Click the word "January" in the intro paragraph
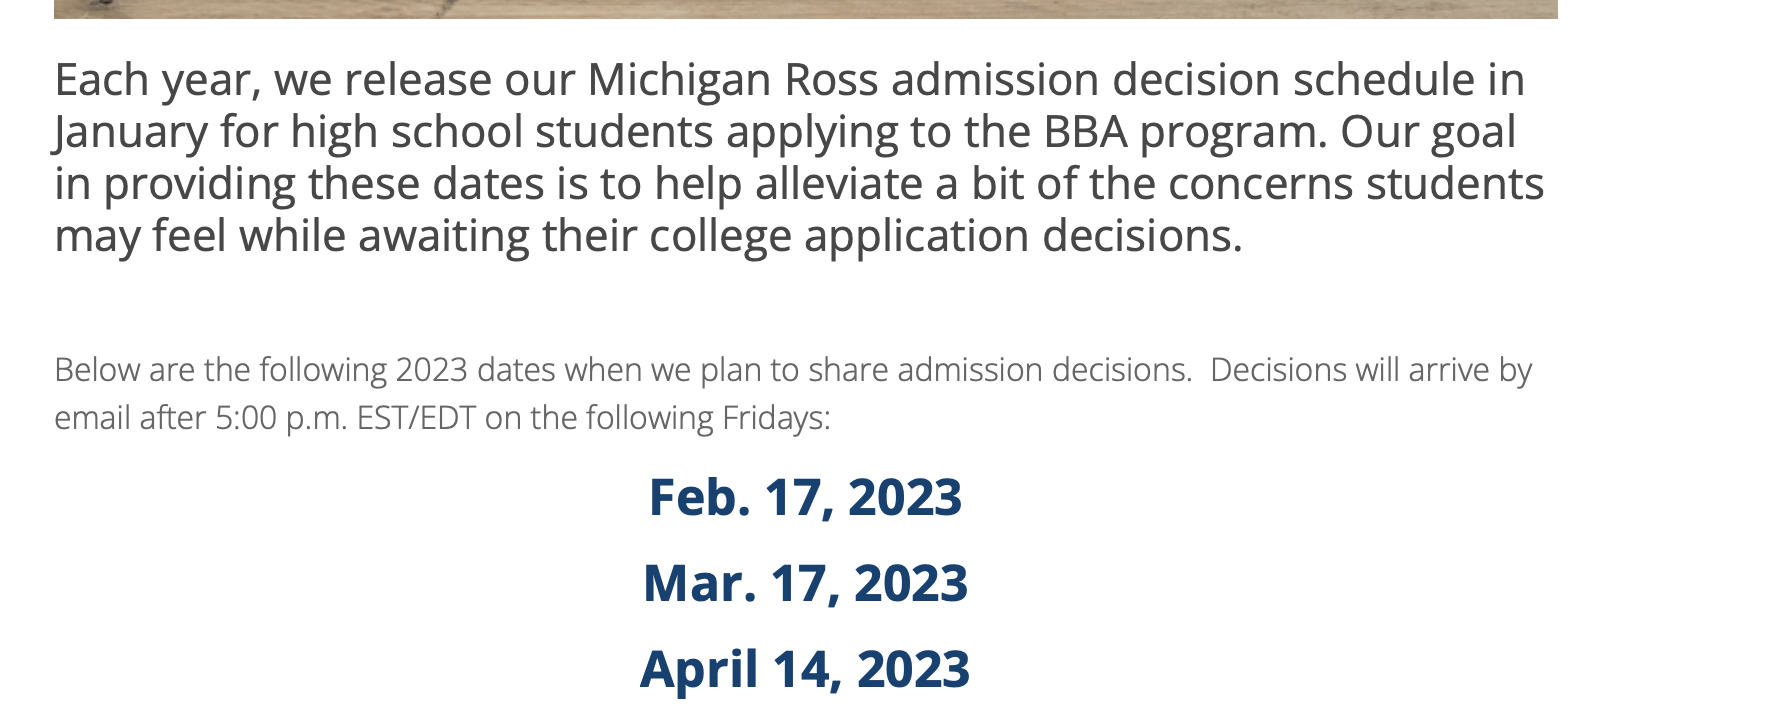The image size is (1778, 726). pyautogui.click(x=131, y=132)
